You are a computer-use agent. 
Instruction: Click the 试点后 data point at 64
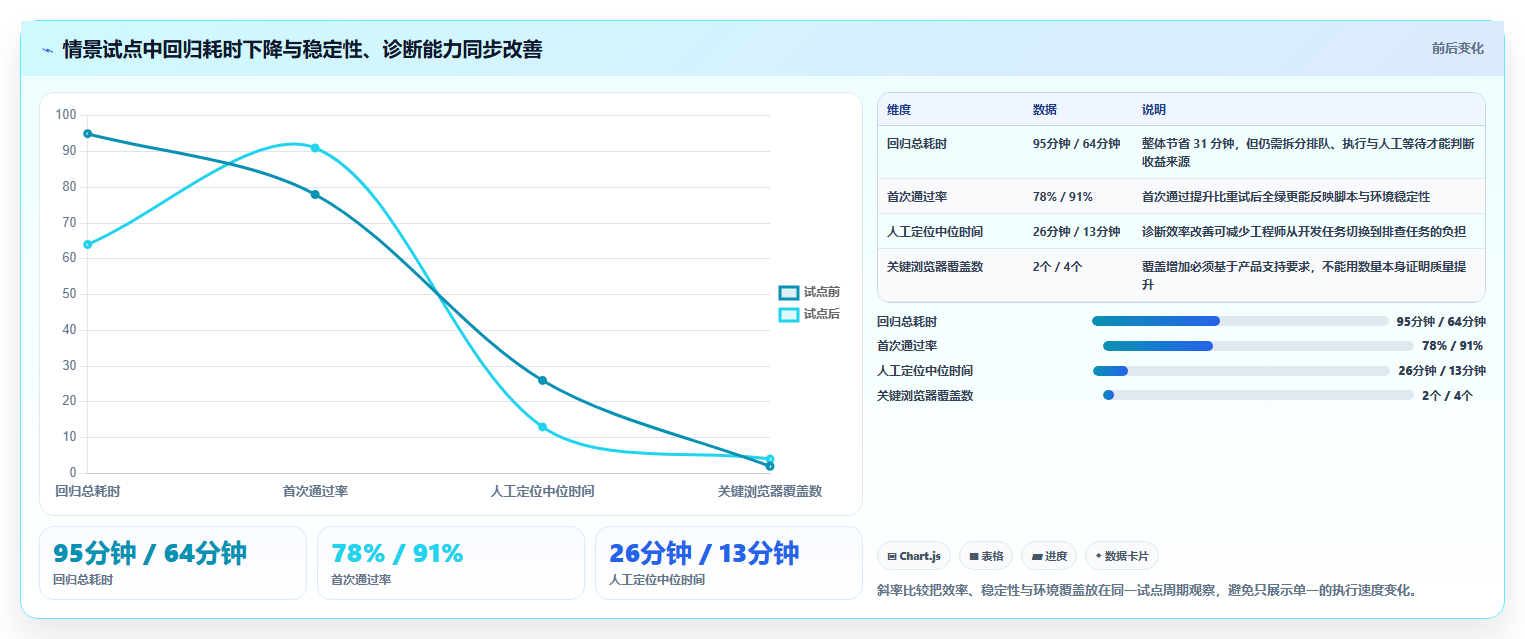tap(88, 244)
